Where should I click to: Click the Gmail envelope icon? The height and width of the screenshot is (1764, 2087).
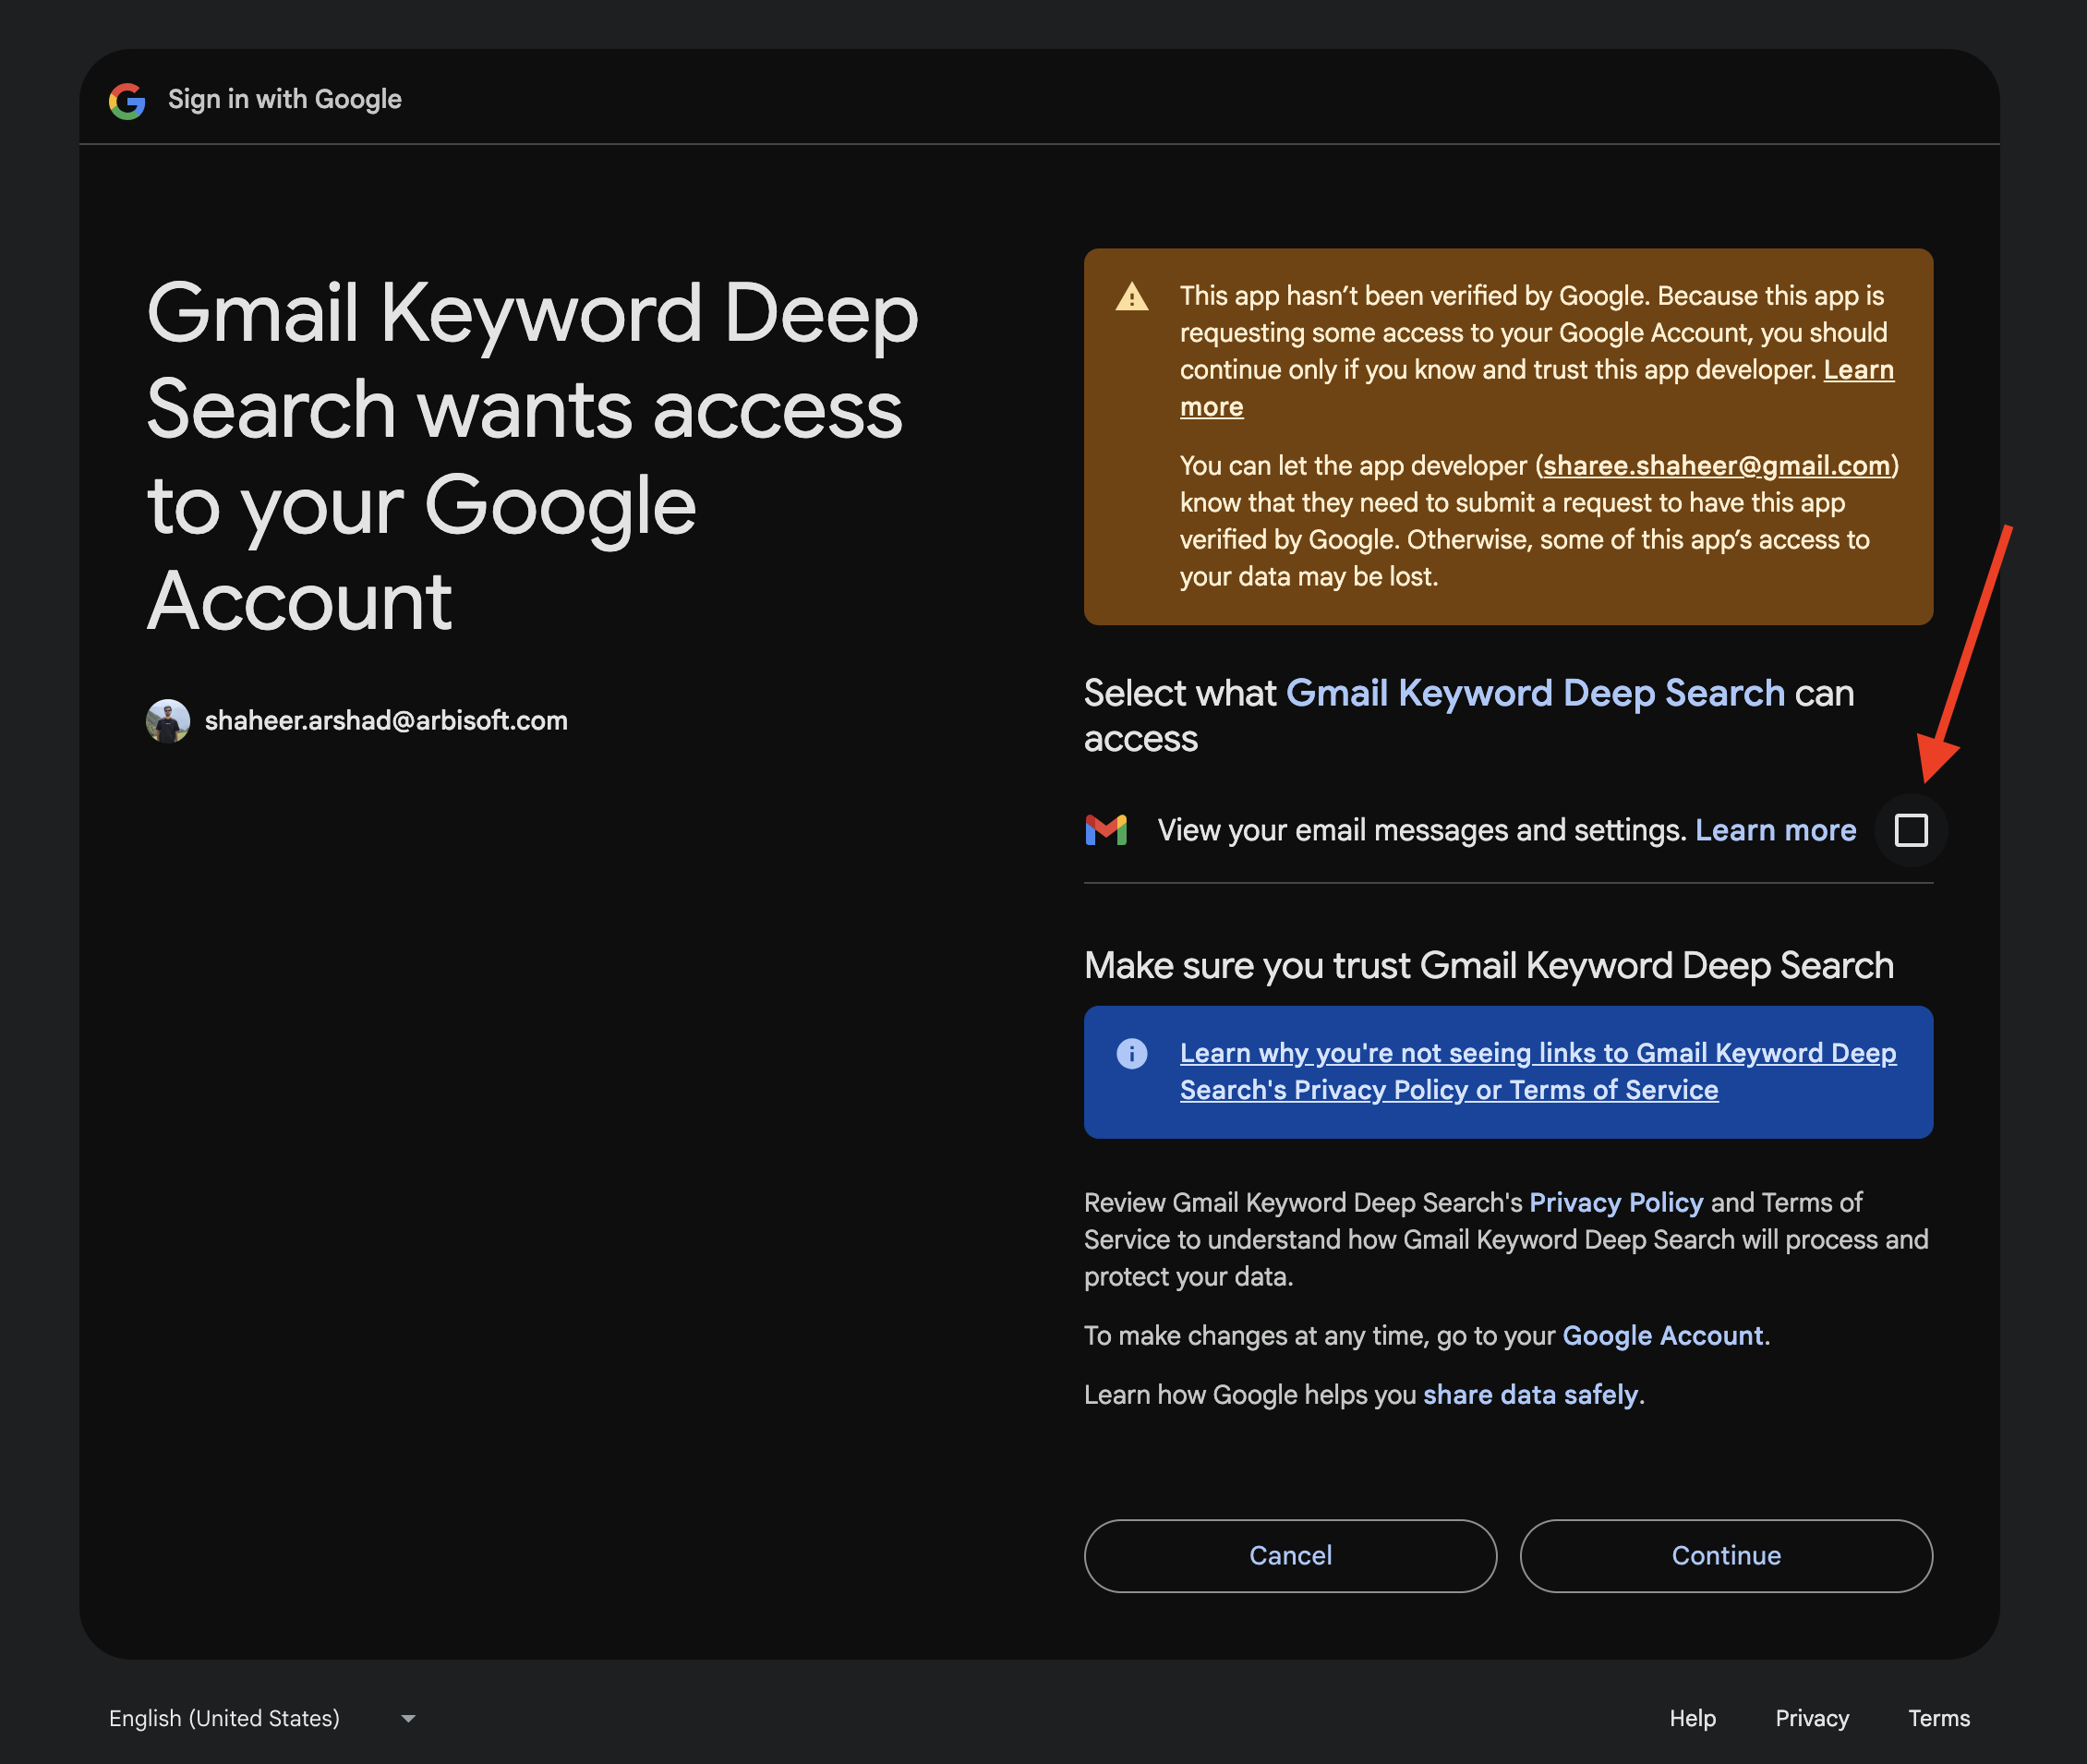(1106, 830)
